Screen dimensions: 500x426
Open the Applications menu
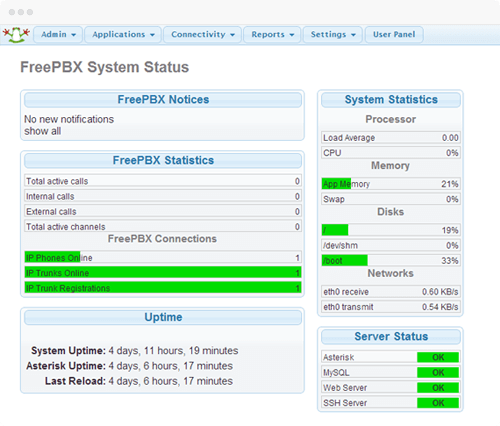click(123, 35)
